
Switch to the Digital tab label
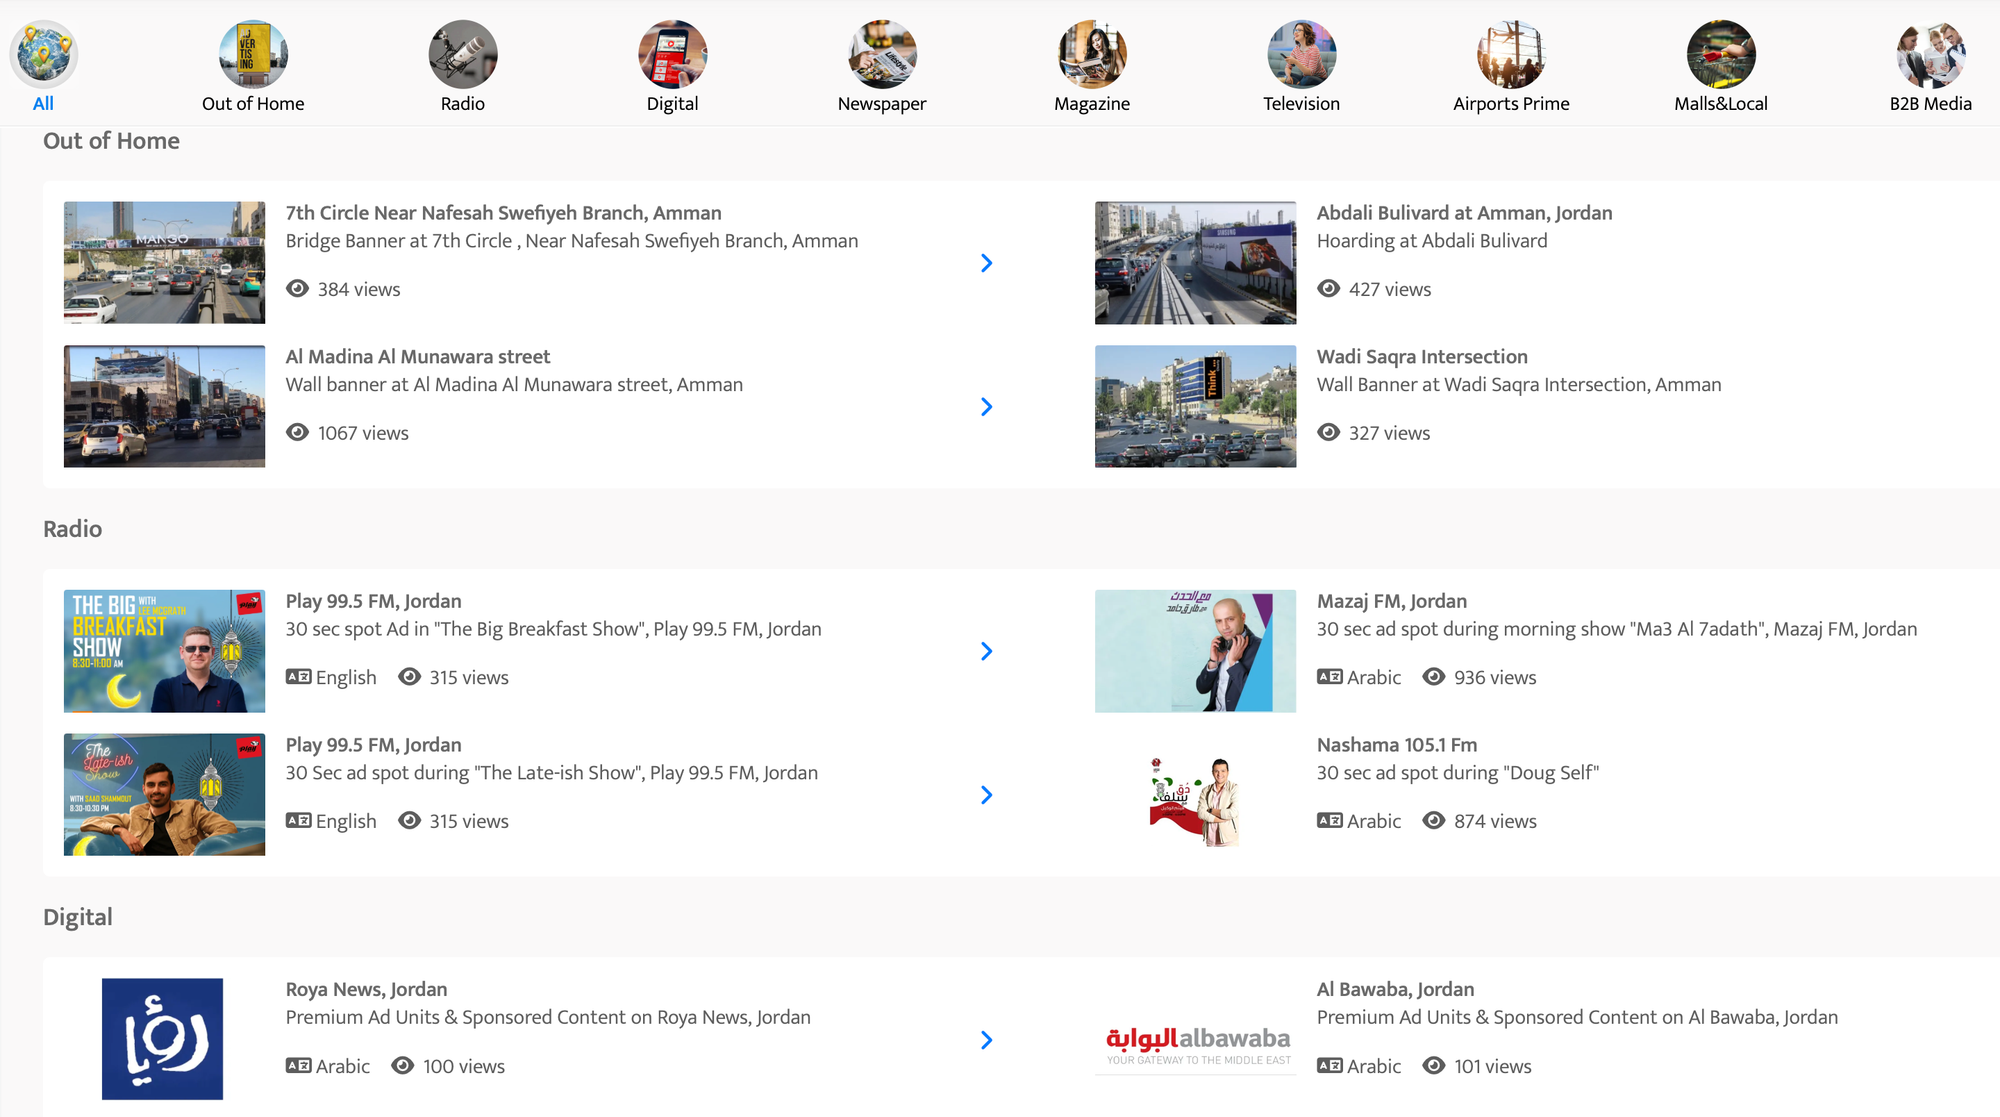(x=672, y=104)
